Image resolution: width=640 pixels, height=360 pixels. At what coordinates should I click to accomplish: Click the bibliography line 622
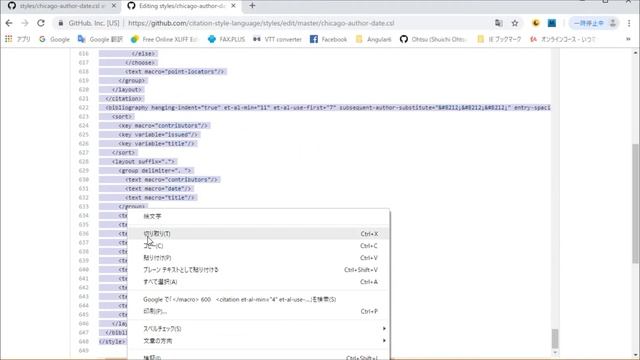pos(324,108)
